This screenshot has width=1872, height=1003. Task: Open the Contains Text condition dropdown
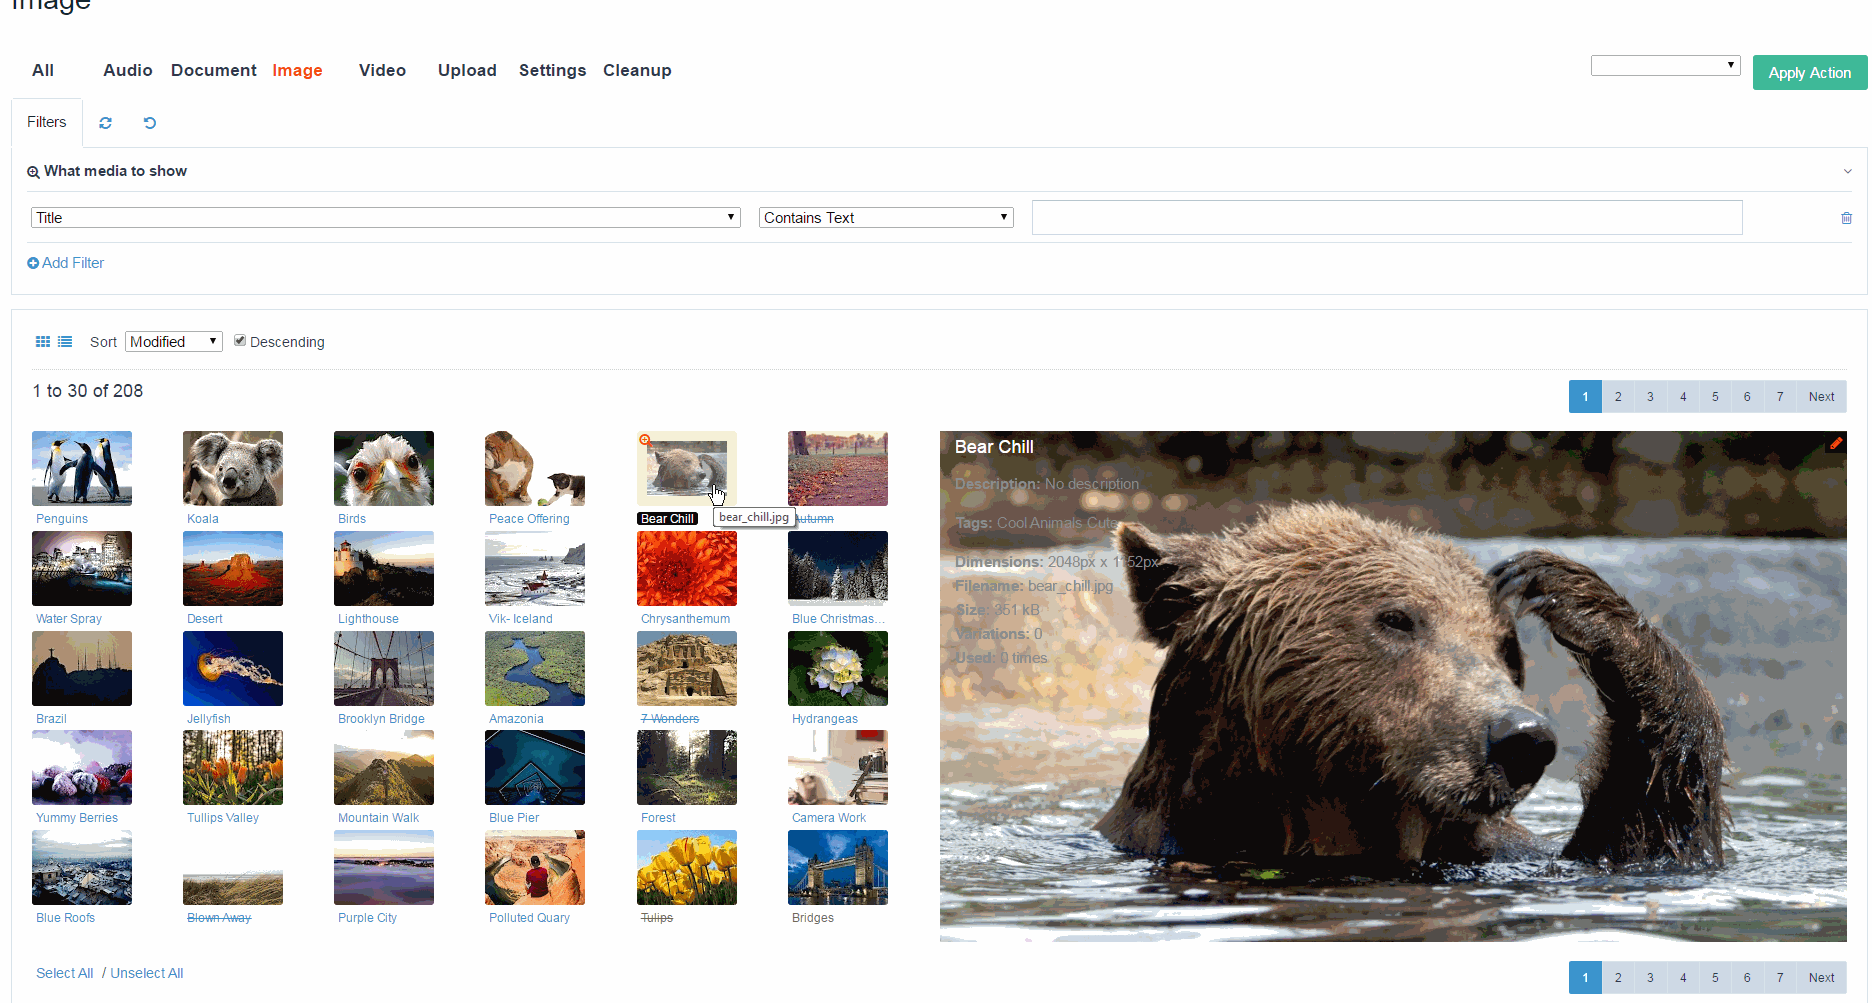click(x=885, y=218)
